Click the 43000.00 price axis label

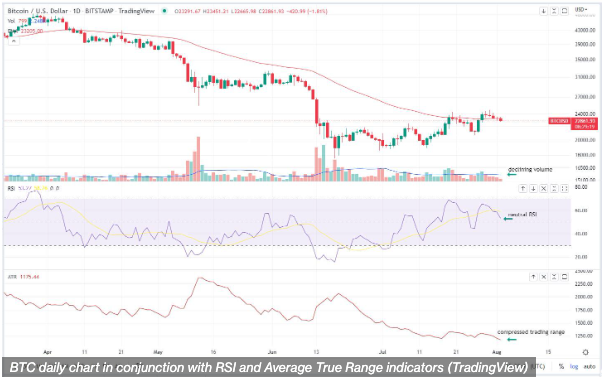[584, 30]
